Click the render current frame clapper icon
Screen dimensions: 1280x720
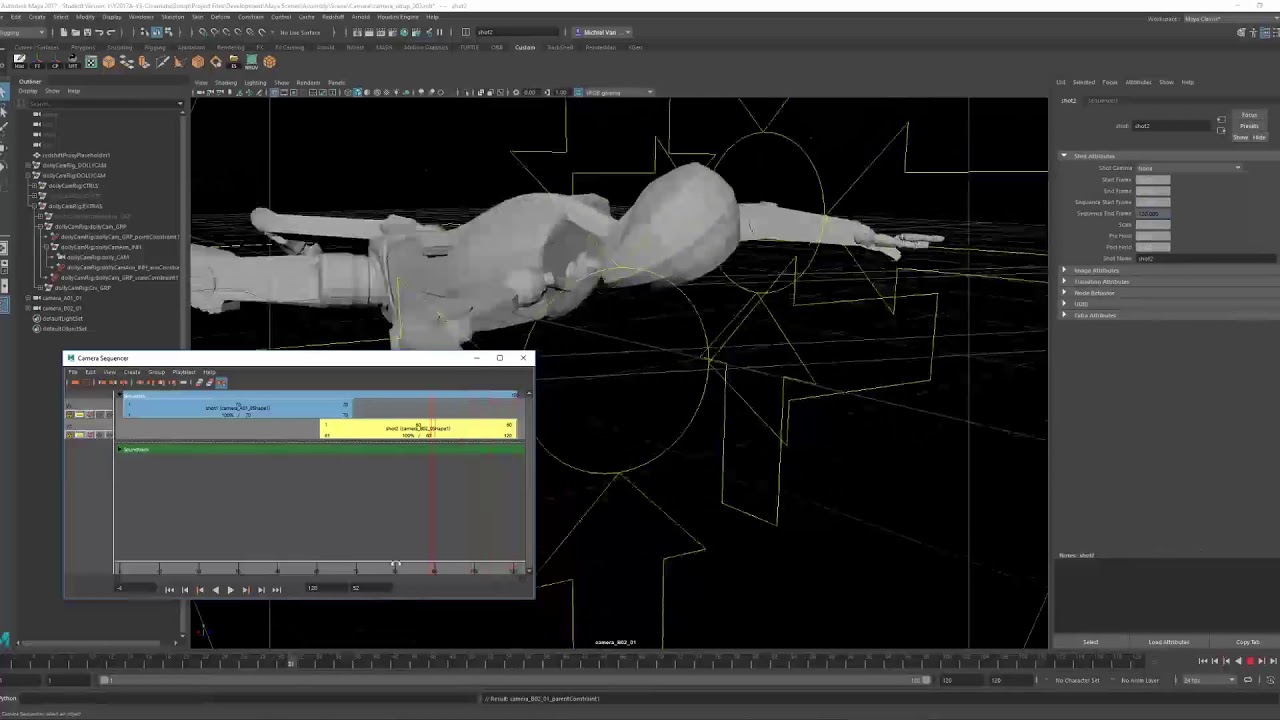coord(369,32)
